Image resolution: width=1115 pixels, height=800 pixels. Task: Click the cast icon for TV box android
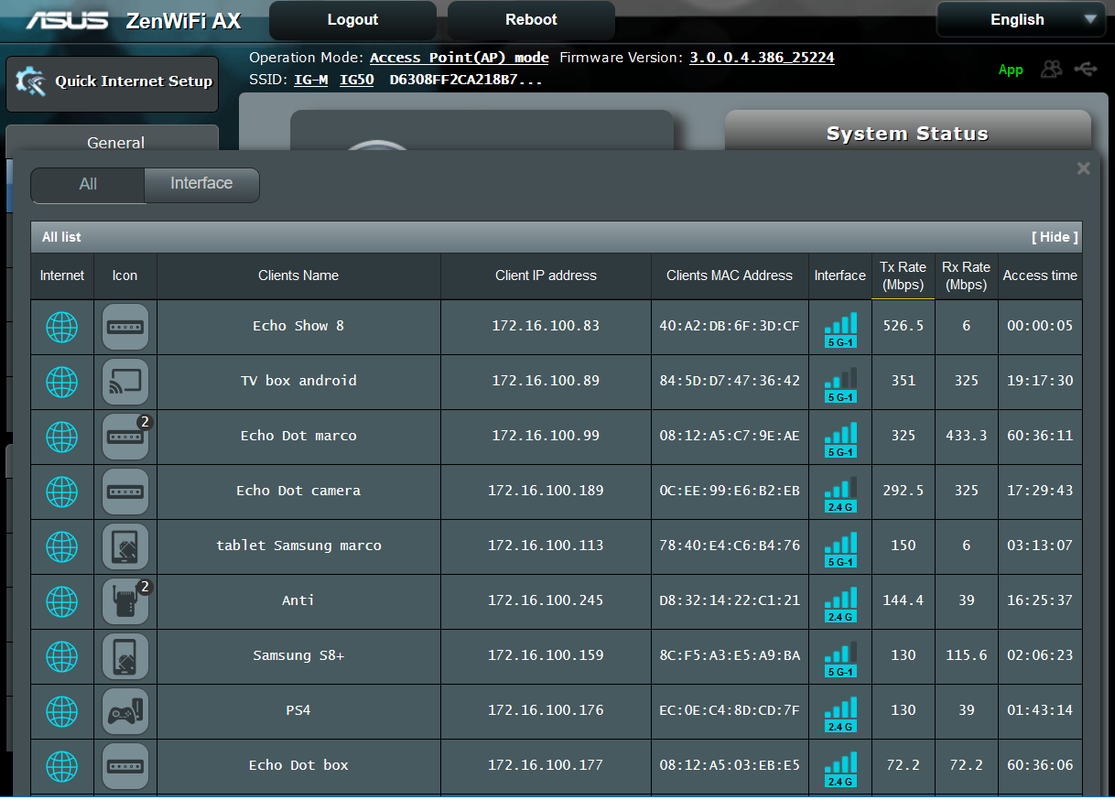(x=125, y=382)
